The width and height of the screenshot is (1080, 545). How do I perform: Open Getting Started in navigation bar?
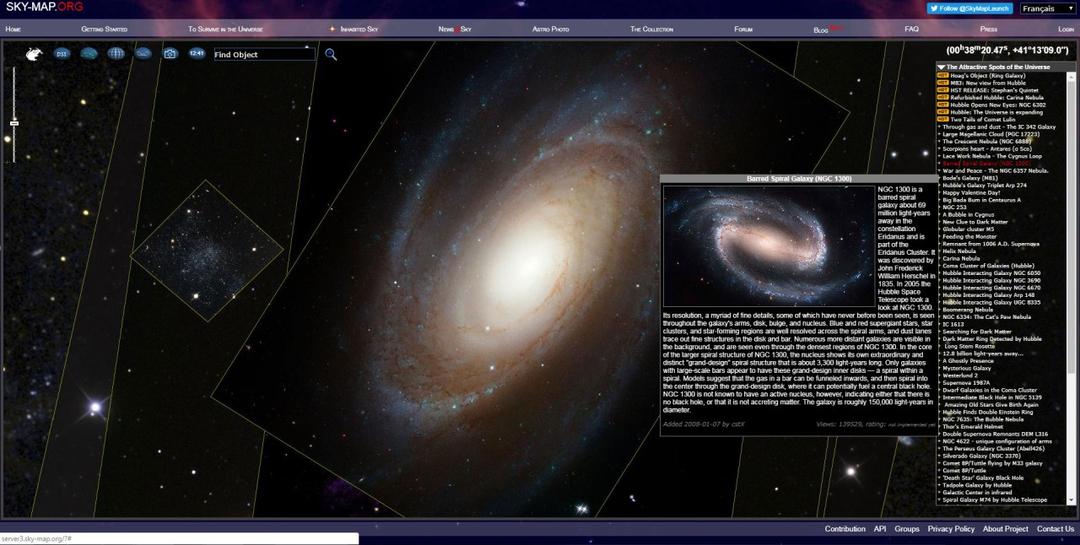point(104,30)
